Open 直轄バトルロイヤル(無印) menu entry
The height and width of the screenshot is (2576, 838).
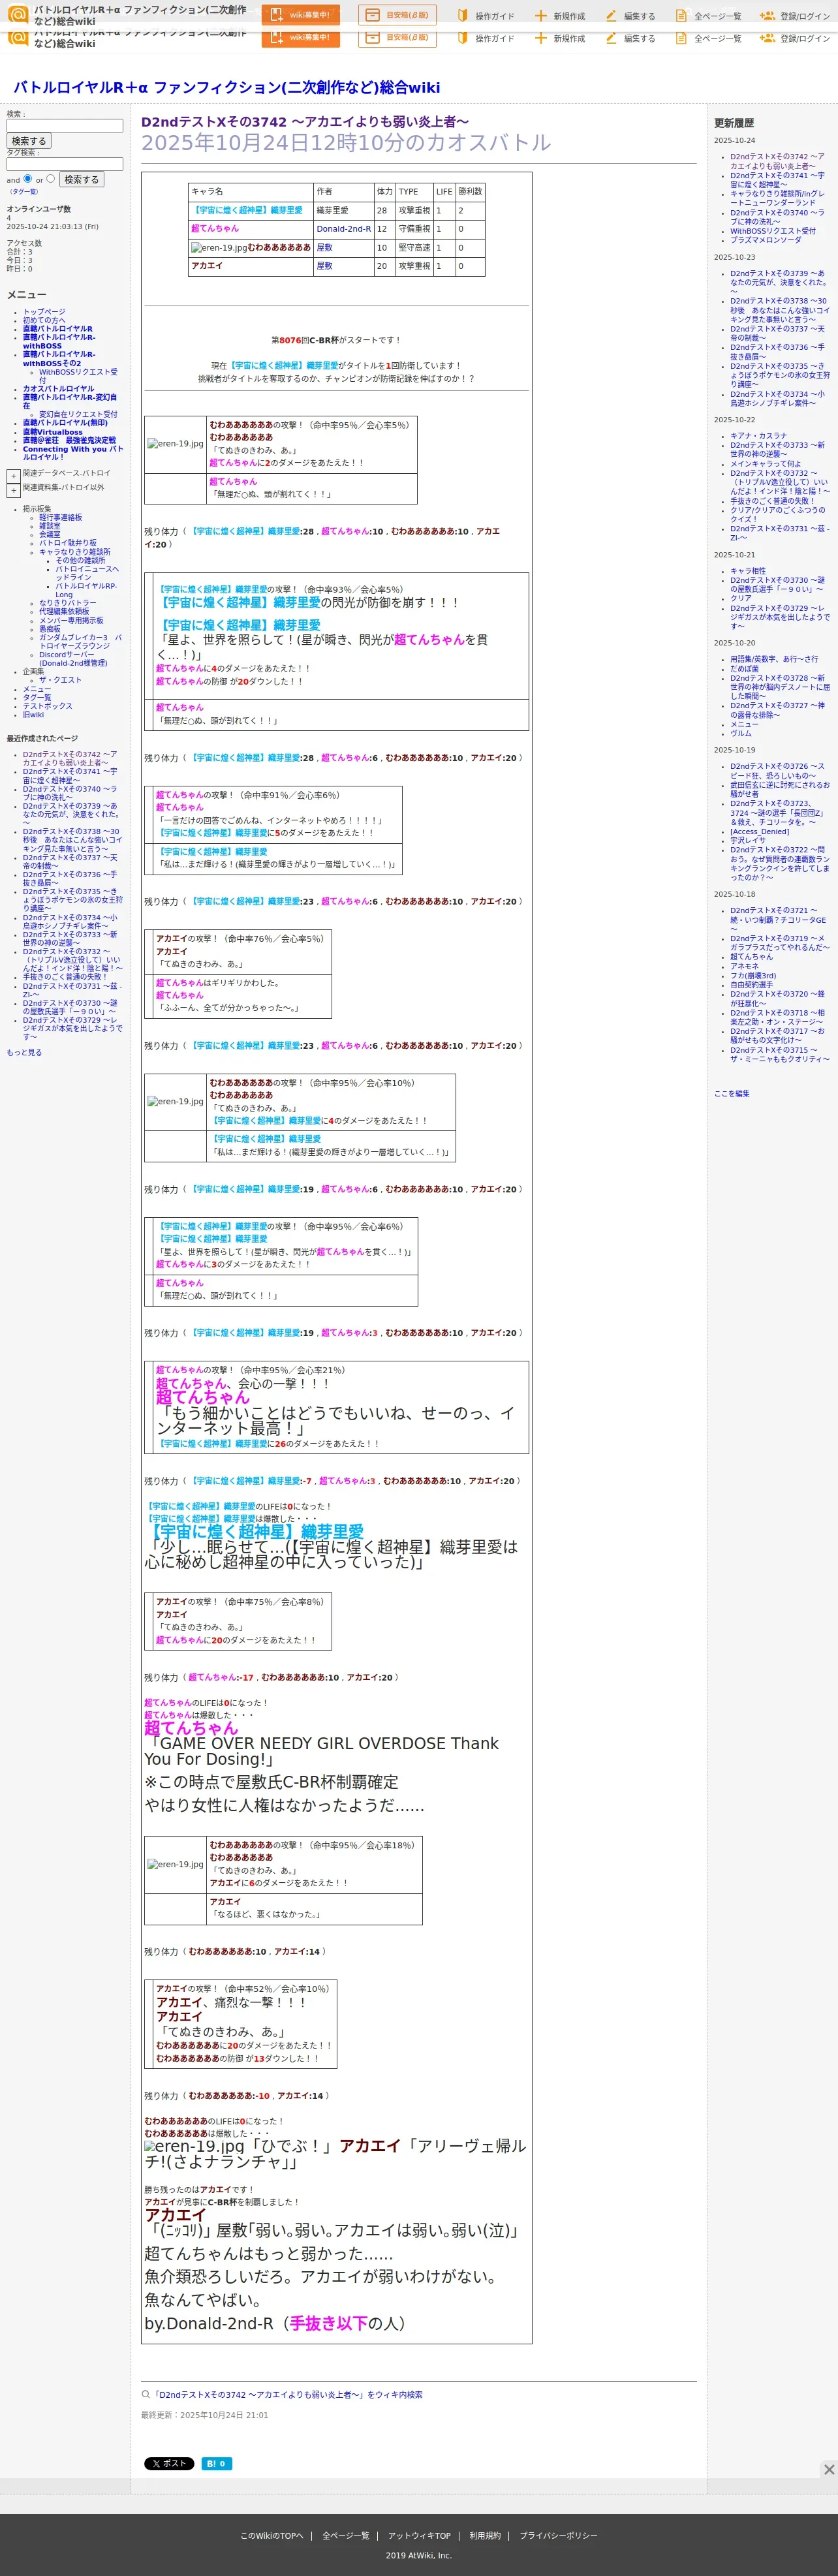click(x=65, y=422)
